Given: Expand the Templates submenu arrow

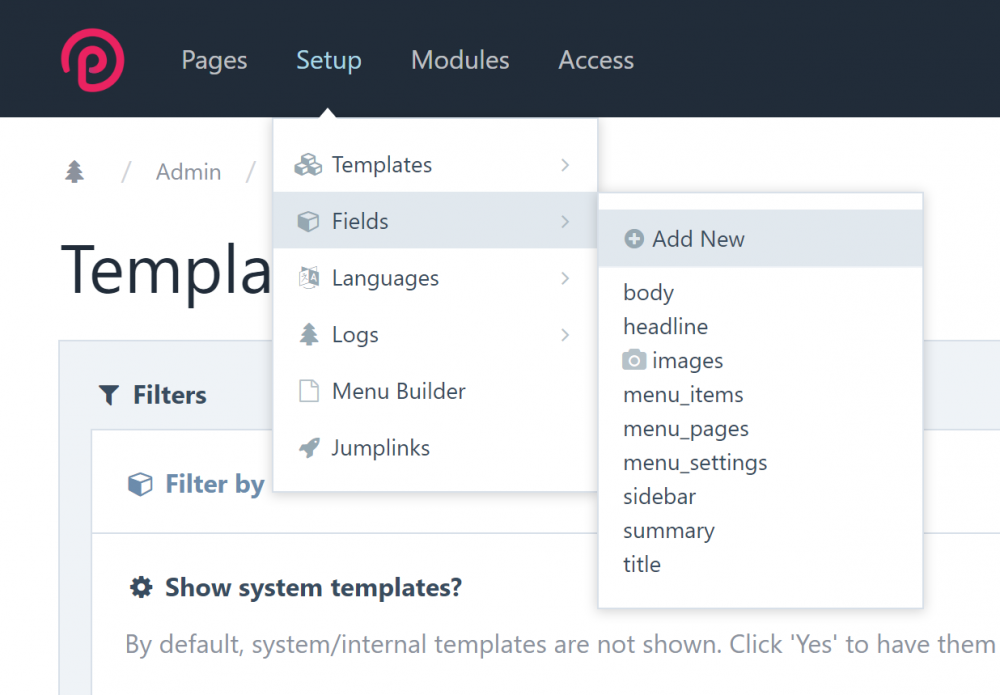Looking at the screenshot, I should click(x=565, y=165).
